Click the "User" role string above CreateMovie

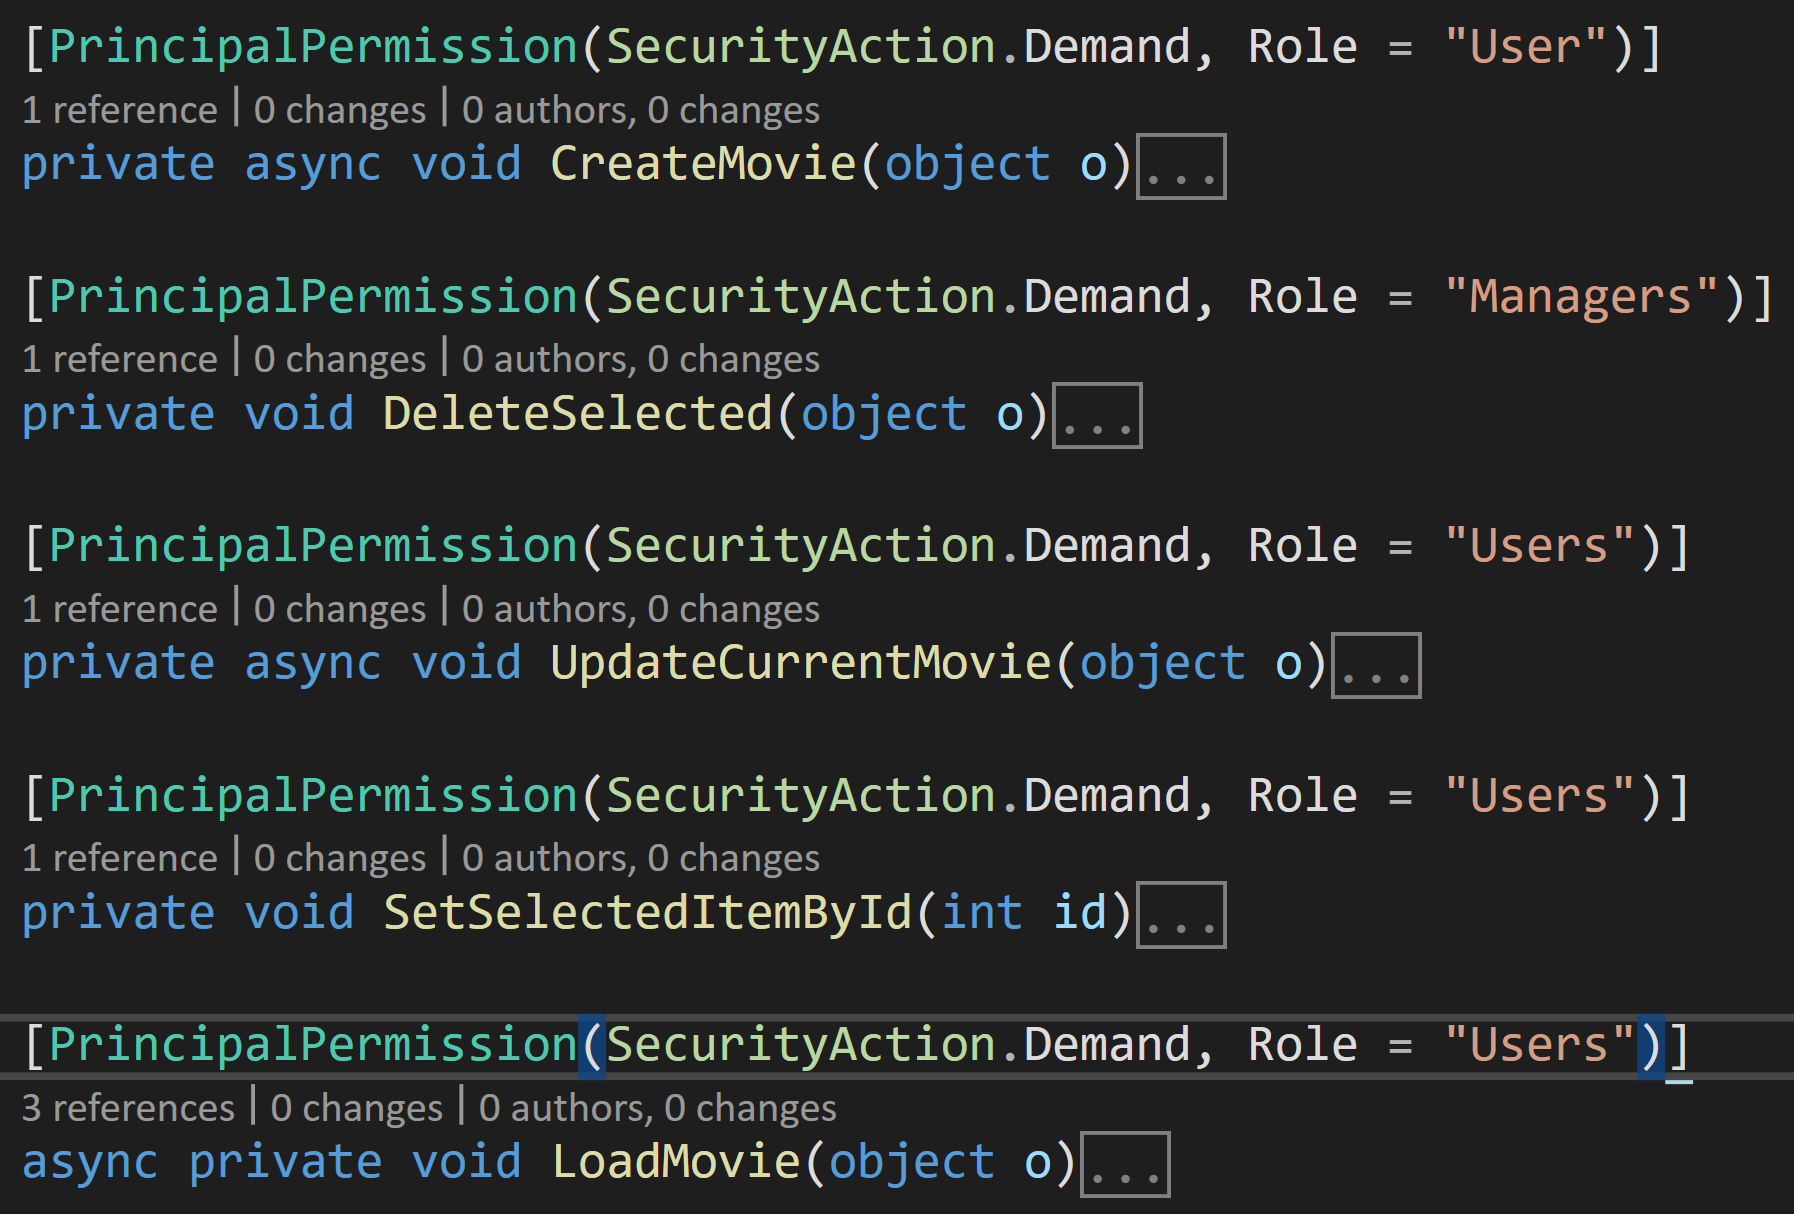(1525, 47)
